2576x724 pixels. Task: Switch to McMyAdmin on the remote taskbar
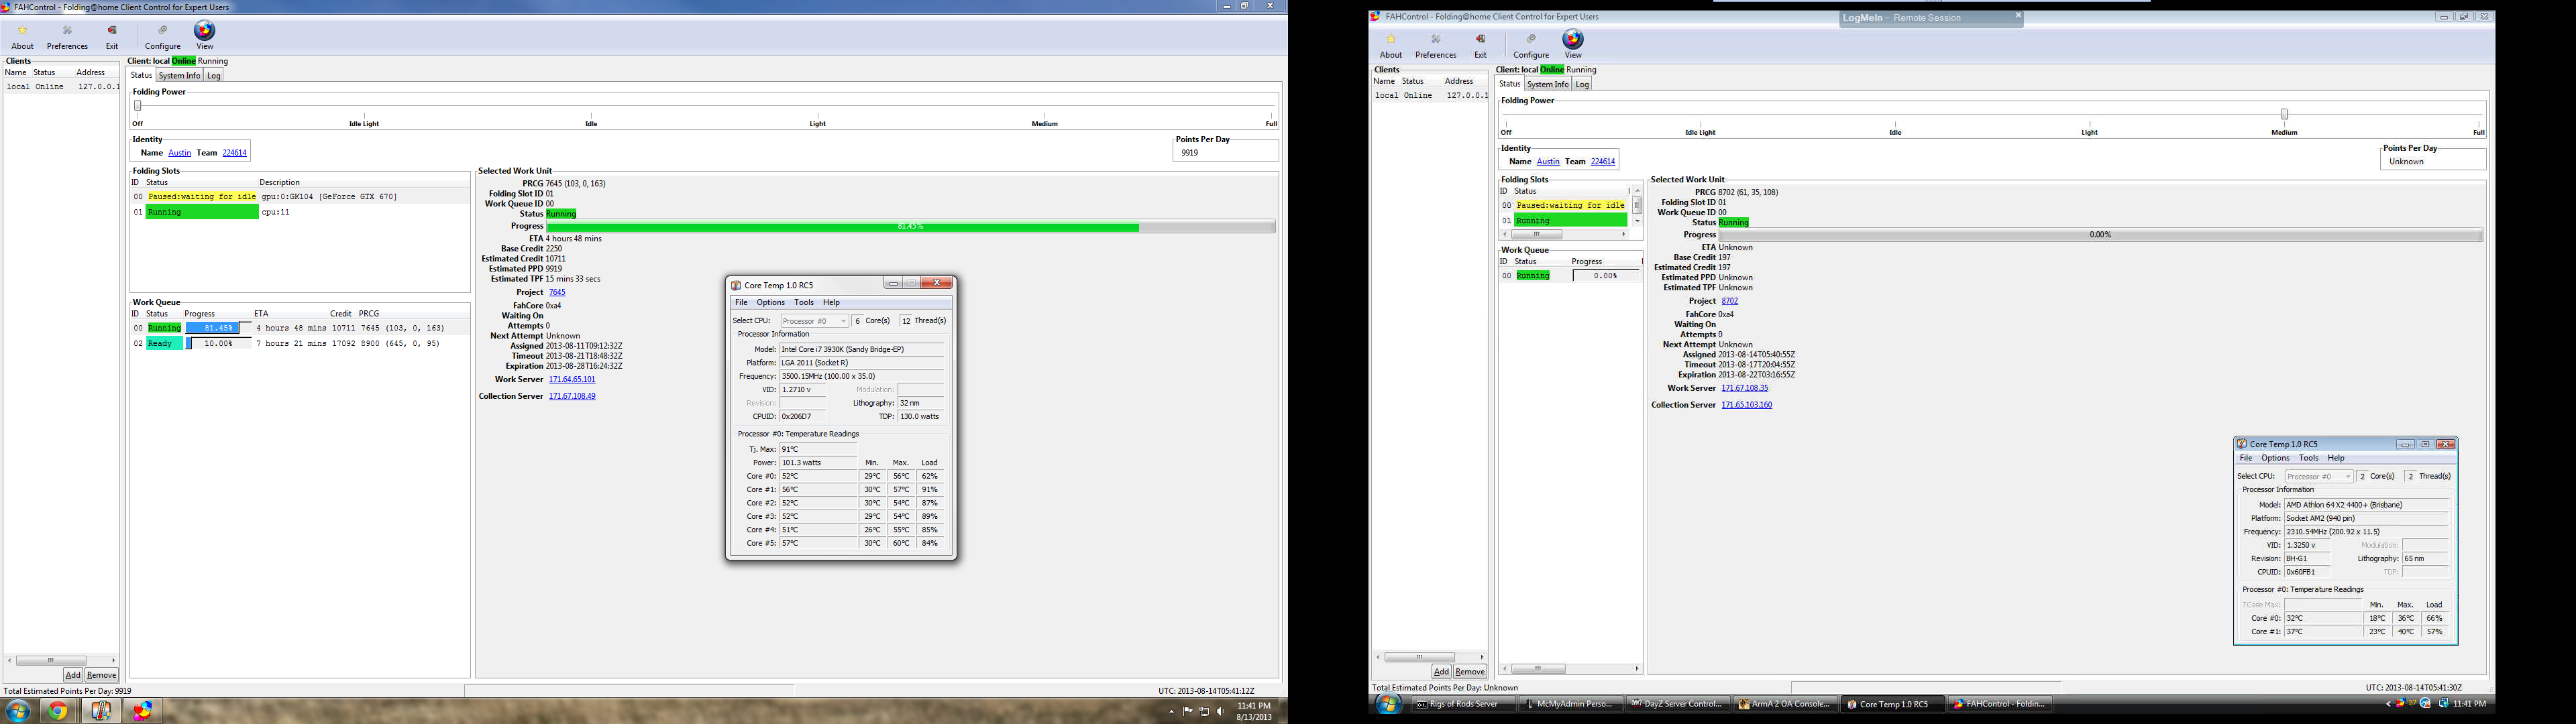1570,704
